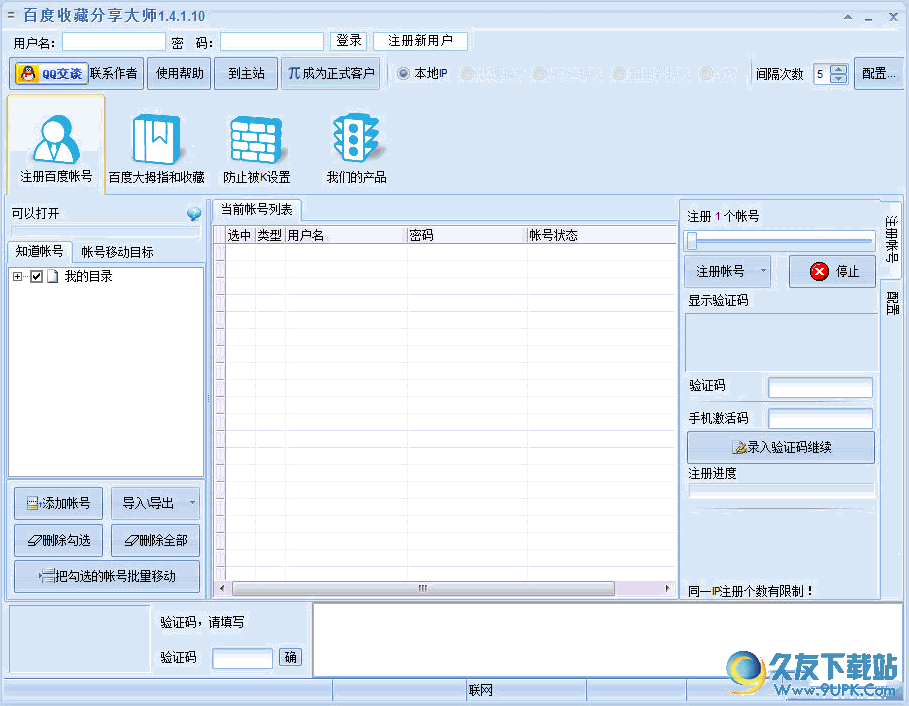The height and width of the screenshot is (706, 909).
Task: Increase 间隔次数 spinner value
Action: point(838,69)
